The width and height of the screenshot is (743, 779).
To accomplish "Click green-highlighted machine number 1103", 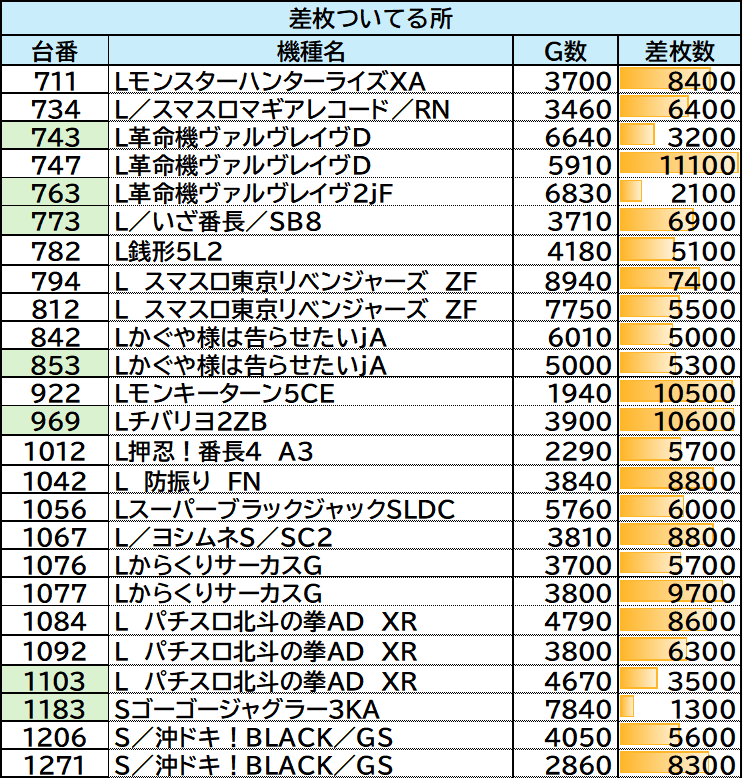I will (x=55, y=679).
